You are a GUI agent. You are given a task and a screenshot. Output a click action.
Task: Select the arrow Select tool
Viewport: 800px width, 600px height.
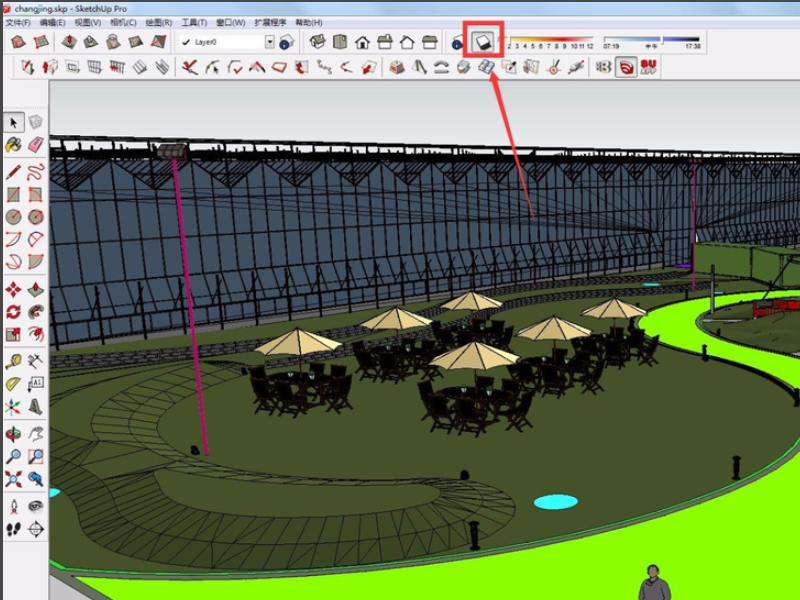coord(14,122)
